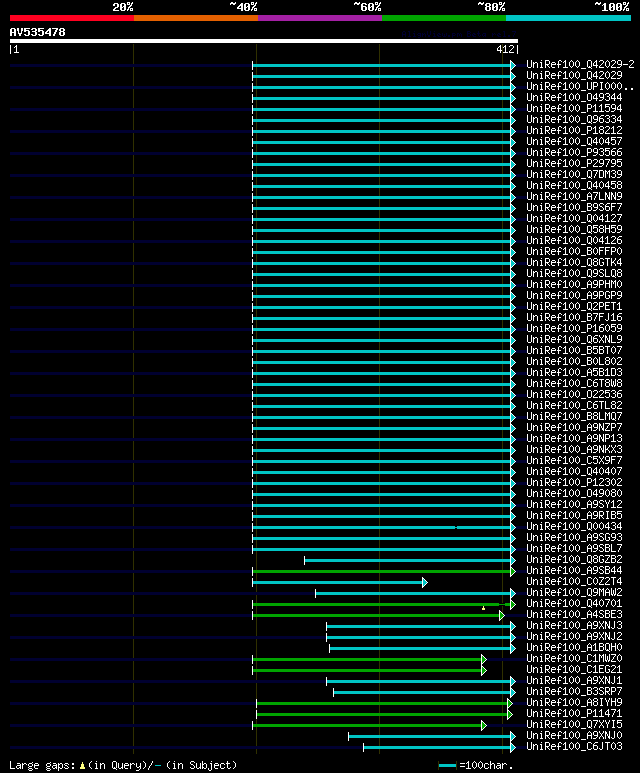Click UniRef100_Q40457 label
The width and height of the screenshot is (640, 773).
[574, 141]
